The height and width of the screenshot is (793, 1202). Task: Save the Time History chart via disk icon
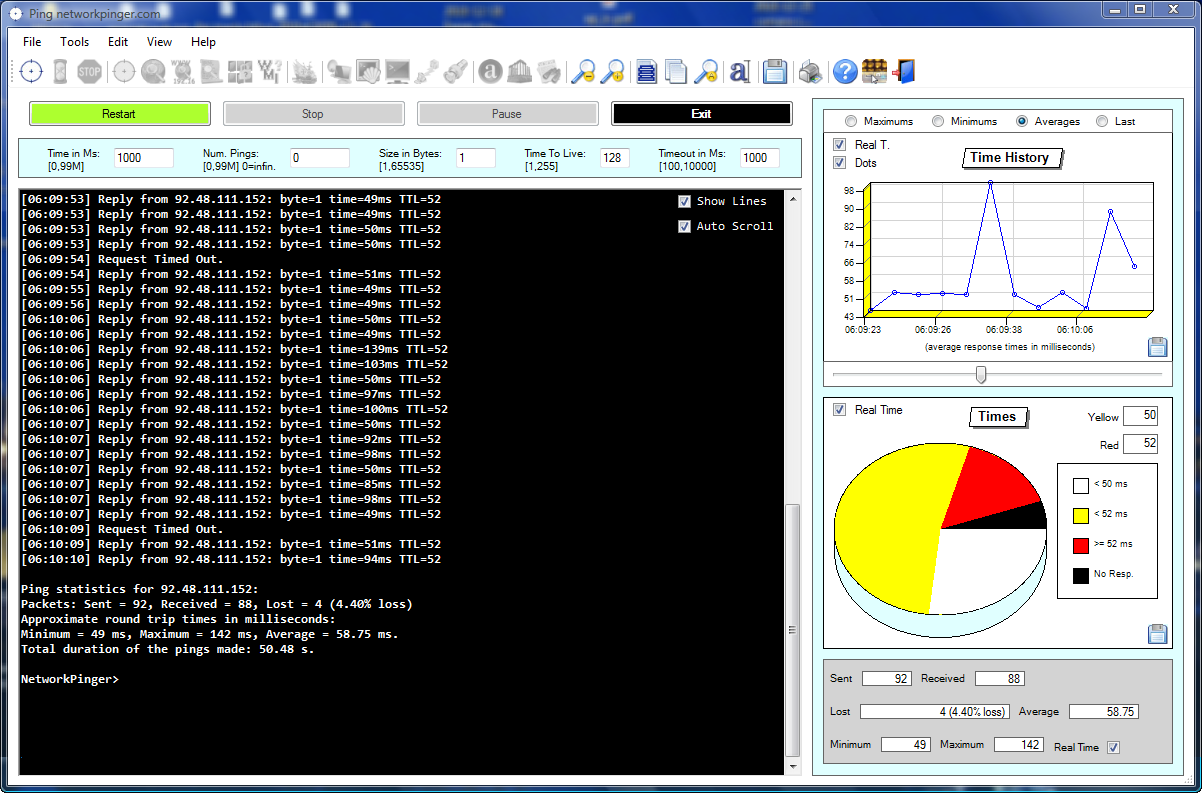tap(1157, 347)
